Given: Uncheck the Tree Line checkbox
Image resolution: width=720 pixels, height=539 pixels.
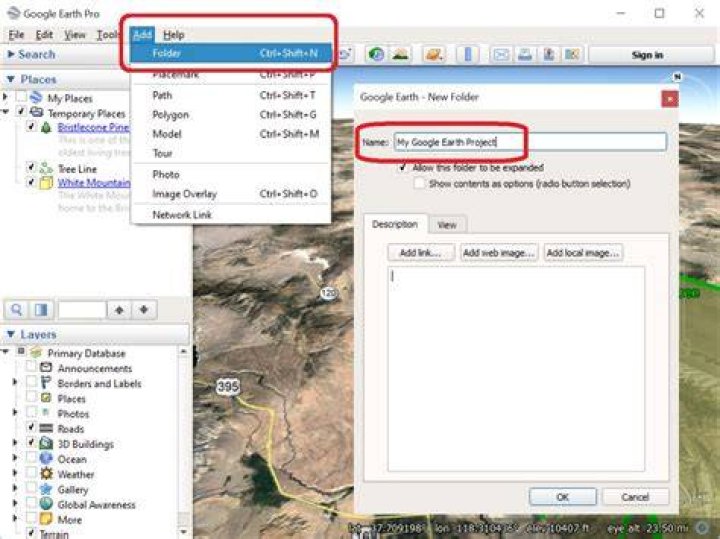Looking at the screenshot, I should (x=31, y=168).
